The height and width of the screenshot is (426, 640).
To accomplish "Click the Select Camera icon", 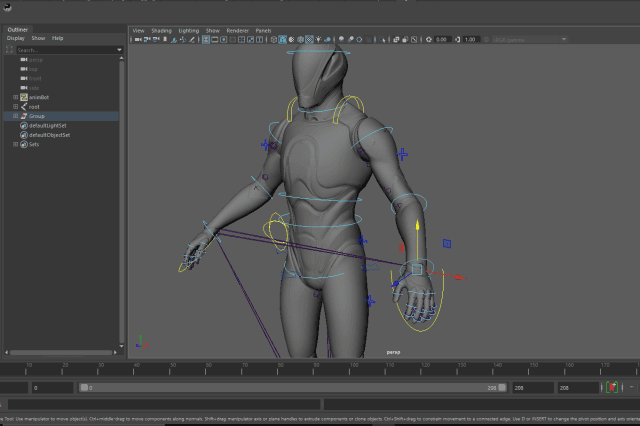I will [x=138, y=40].
